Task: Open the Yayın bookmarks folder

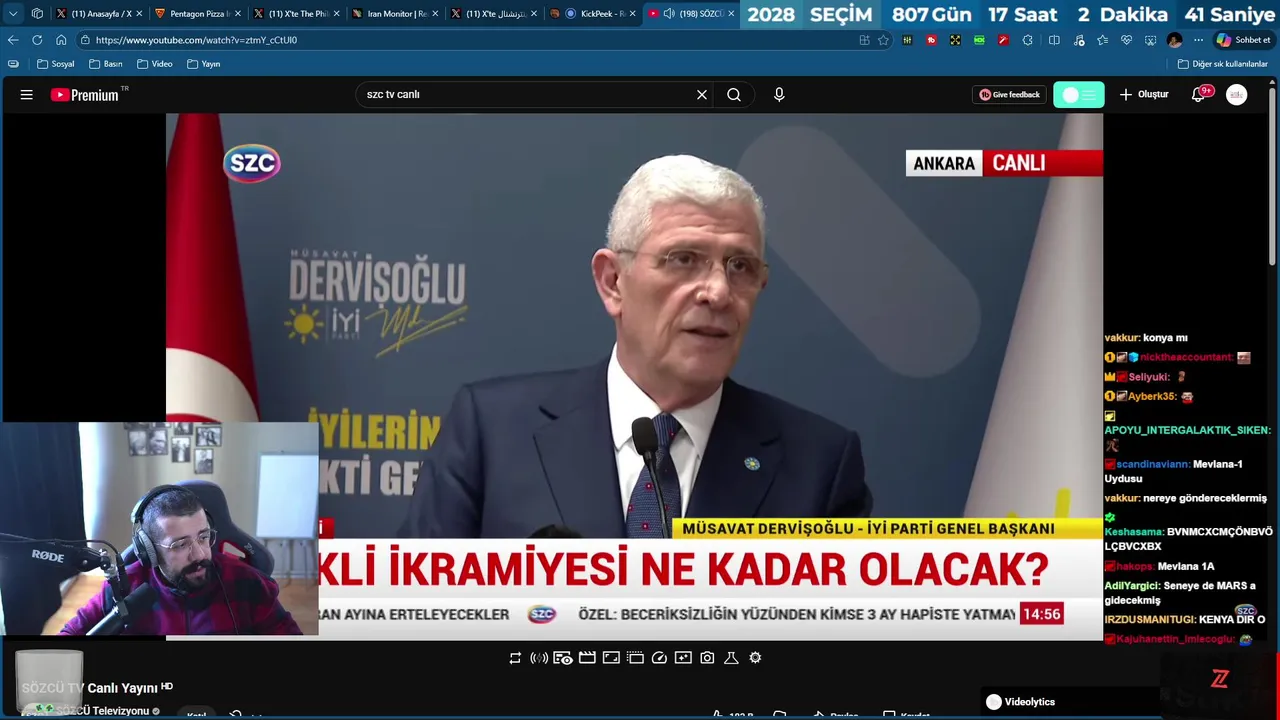Action: pos(203,64)
